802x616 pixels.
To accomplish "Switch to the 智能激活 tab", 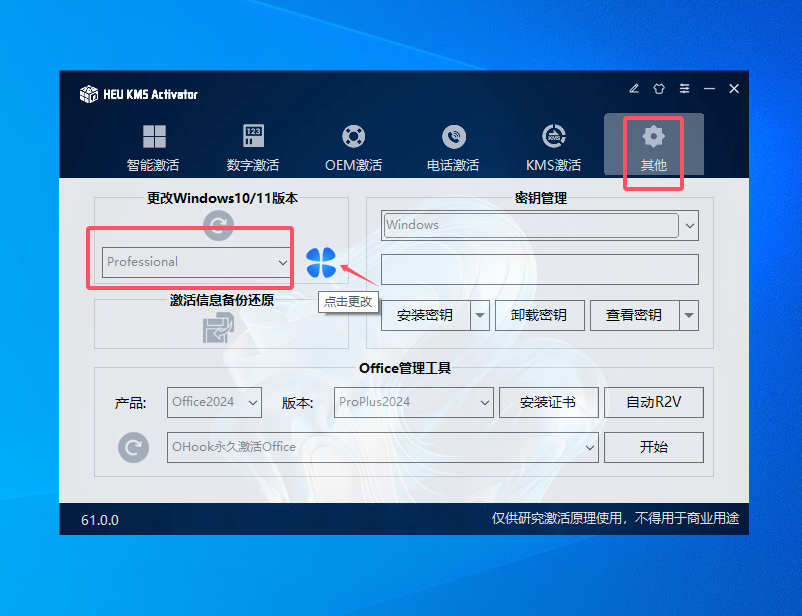I will (x=153, y=147).
